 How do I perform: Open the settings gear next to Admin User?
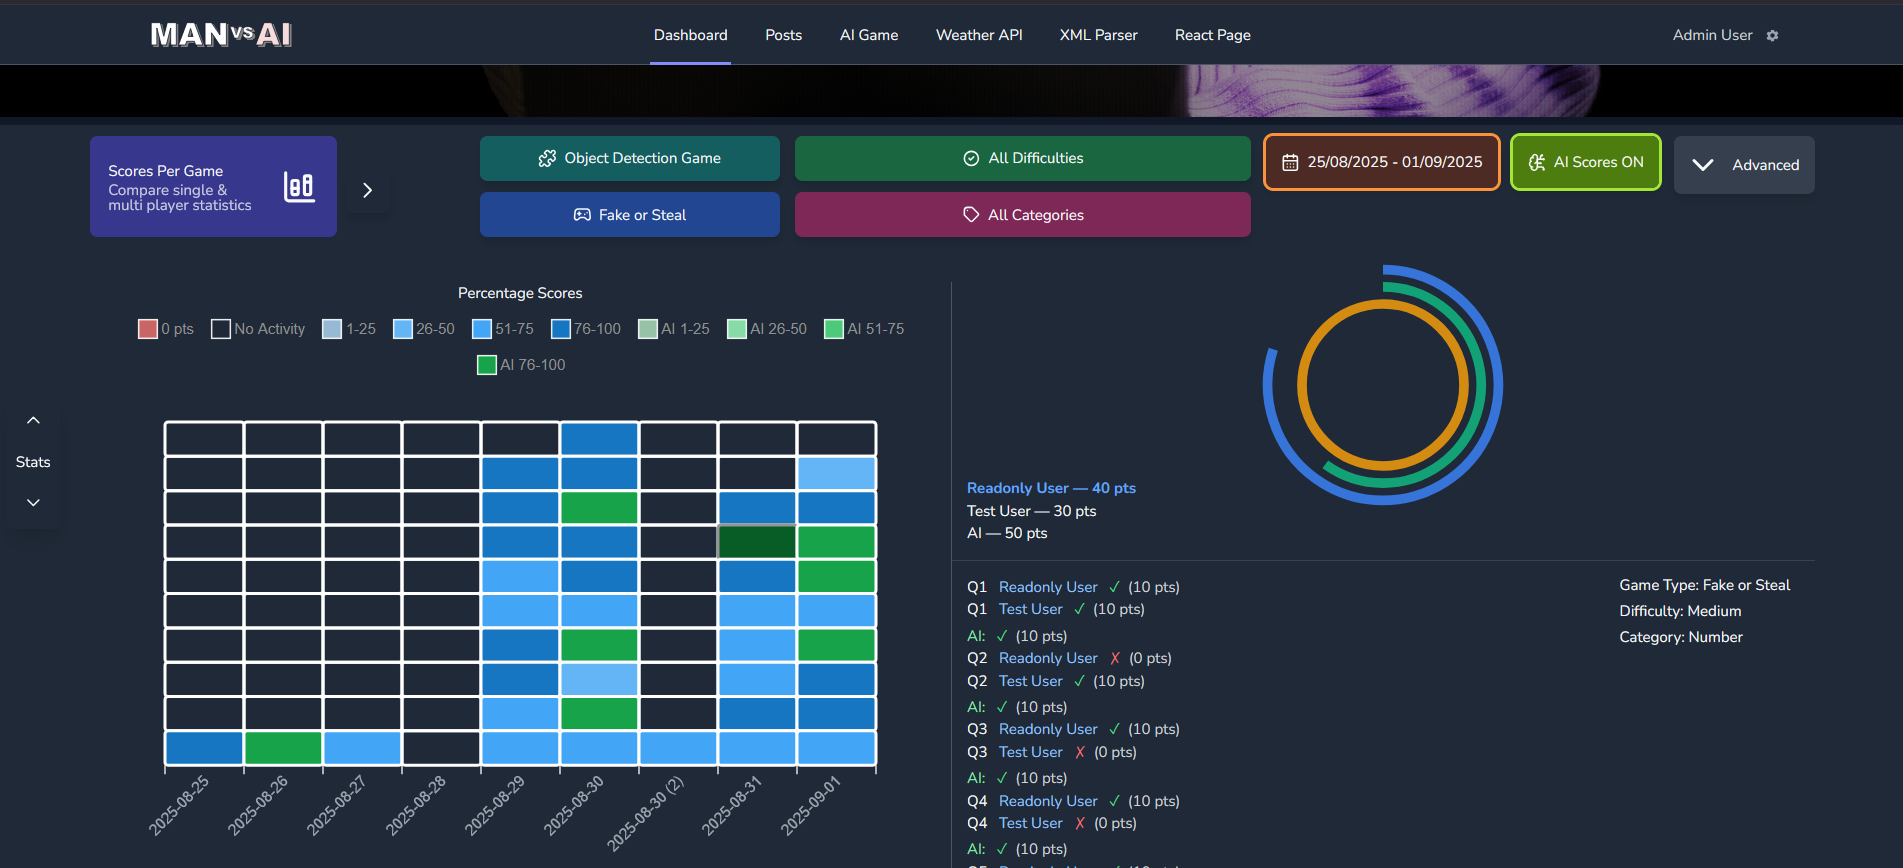point(1772,35)
